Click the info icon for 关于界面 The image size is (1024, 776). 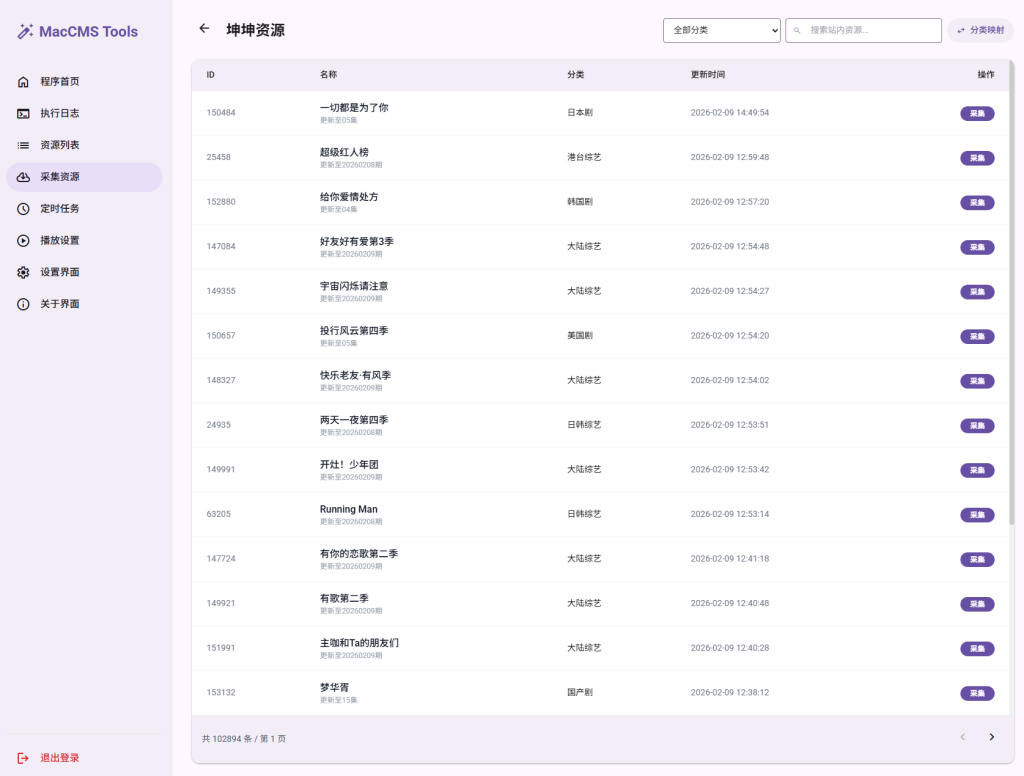tap(23, 305)
